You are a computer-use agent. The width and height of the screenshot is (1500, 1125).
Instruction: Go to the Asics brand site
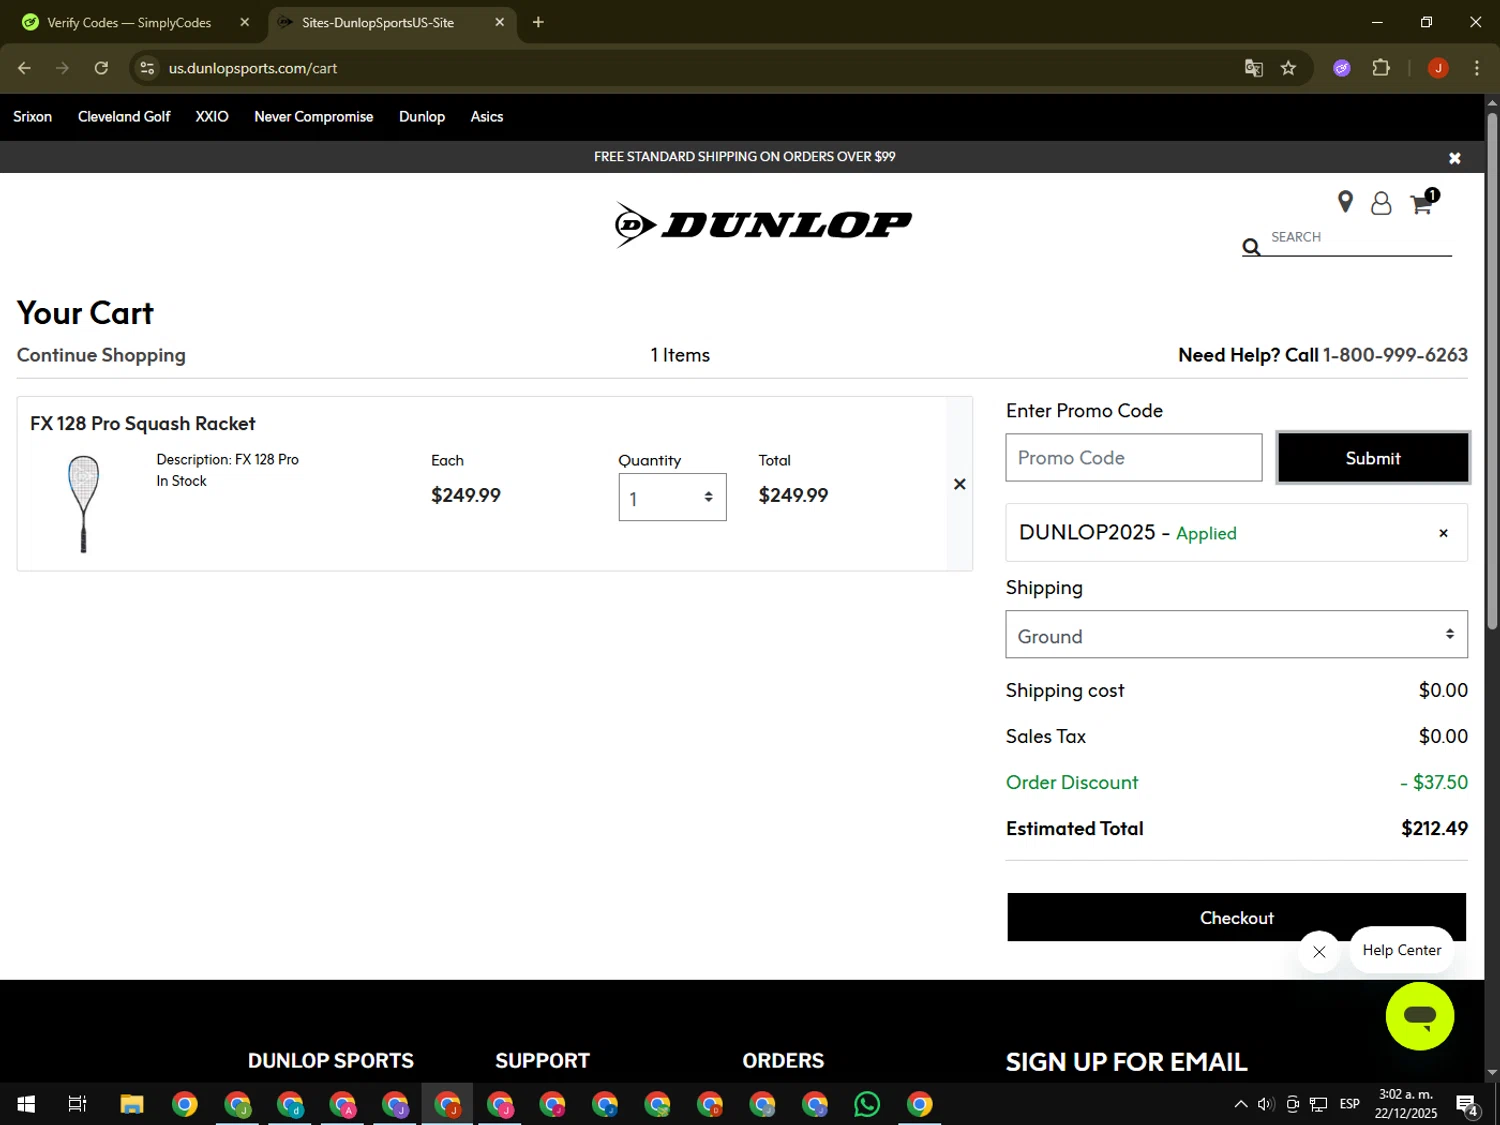tap(487, 117)
